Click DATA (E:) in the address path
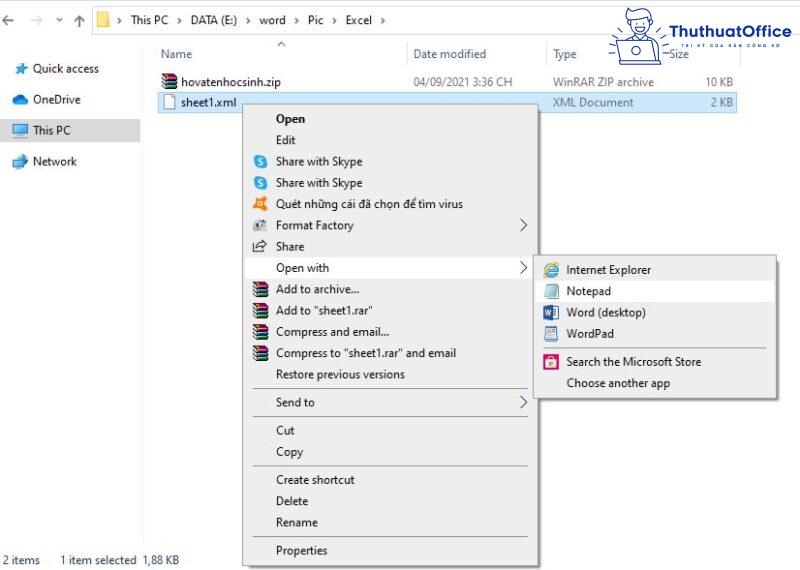 point(213,20)
